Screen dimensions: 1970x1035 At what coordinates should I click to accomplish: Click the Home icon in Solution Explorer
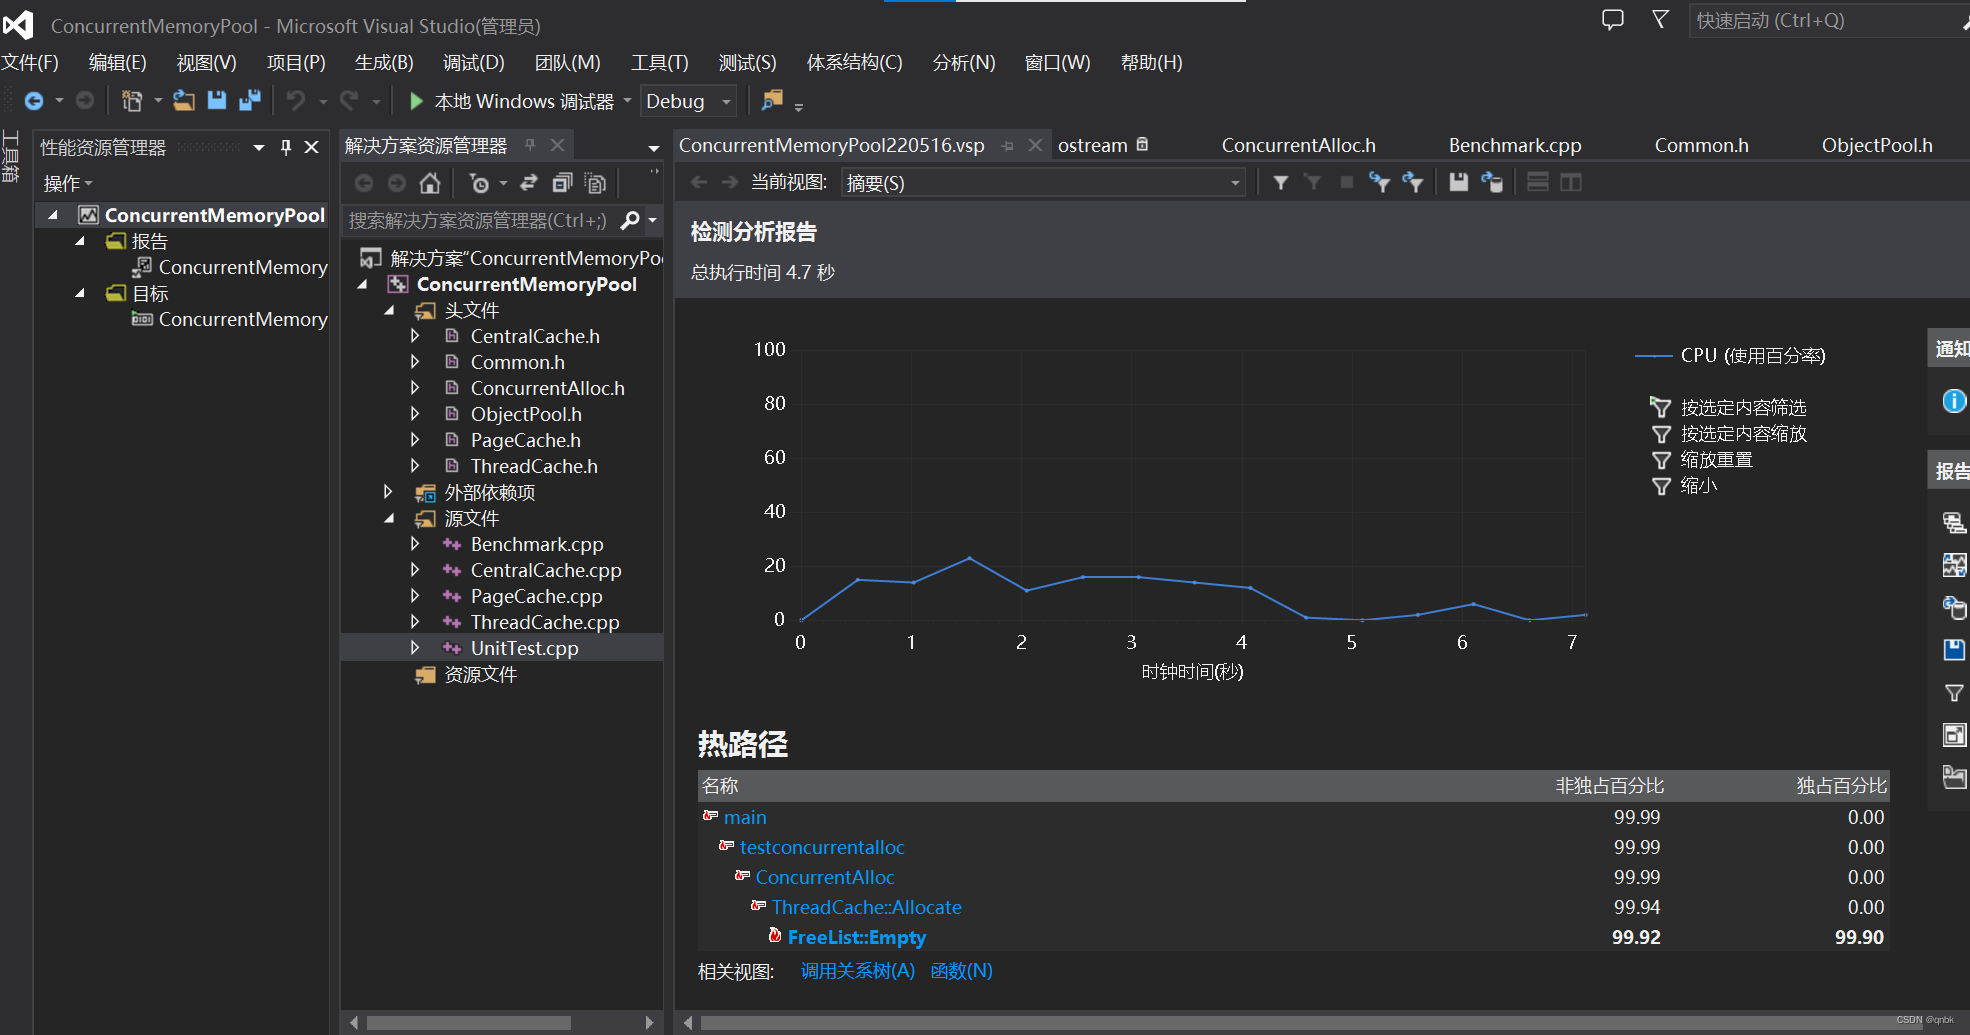pos(430,183)
